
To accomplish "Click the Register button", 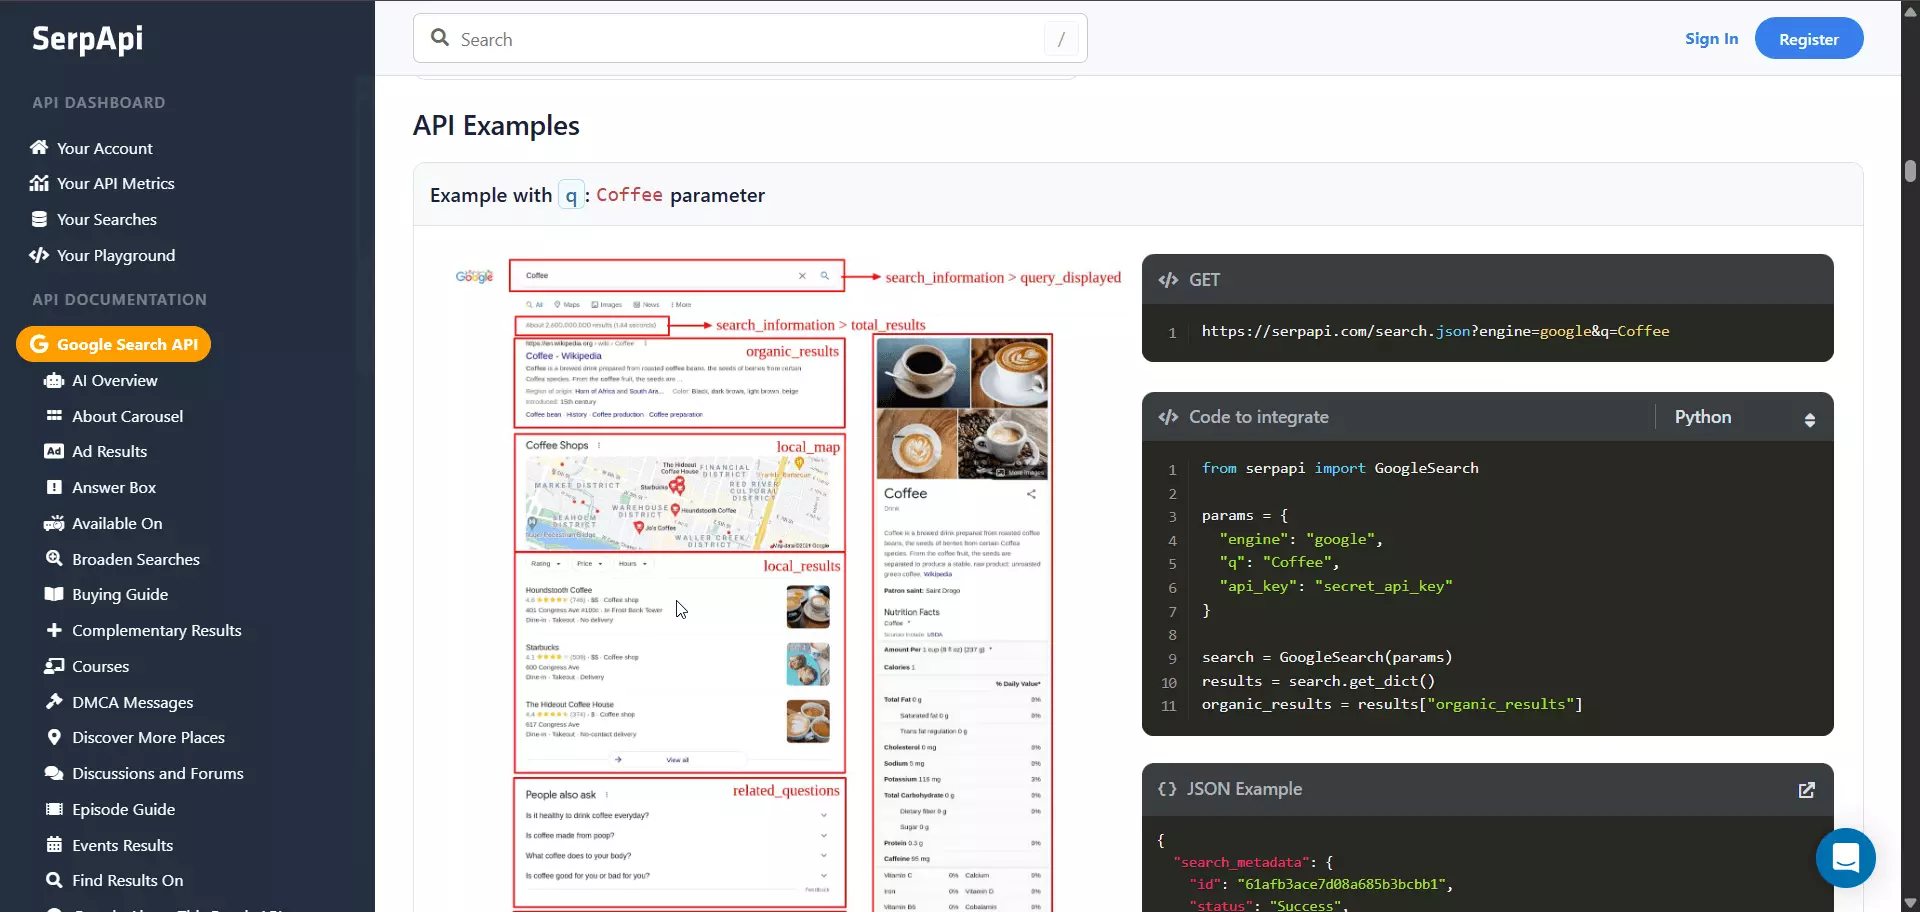I will tap(1809, 38).
